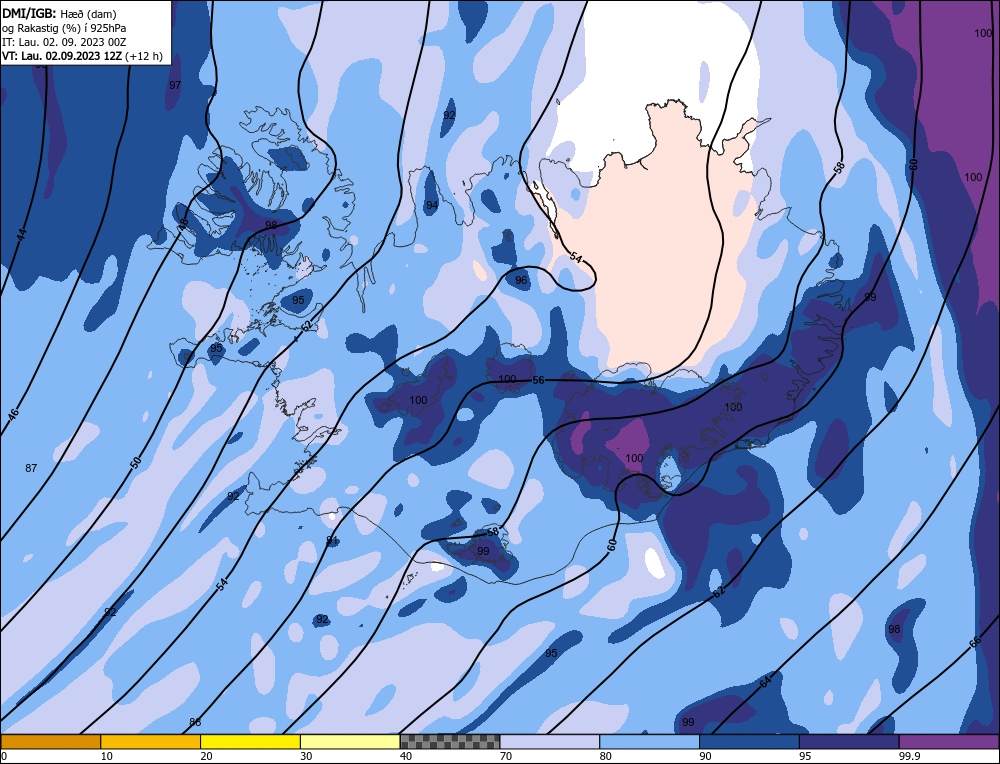The height and width of the screenshot is (764, 1000).
Task: Click the humidity value '88'
Action: tap(195, 723)
